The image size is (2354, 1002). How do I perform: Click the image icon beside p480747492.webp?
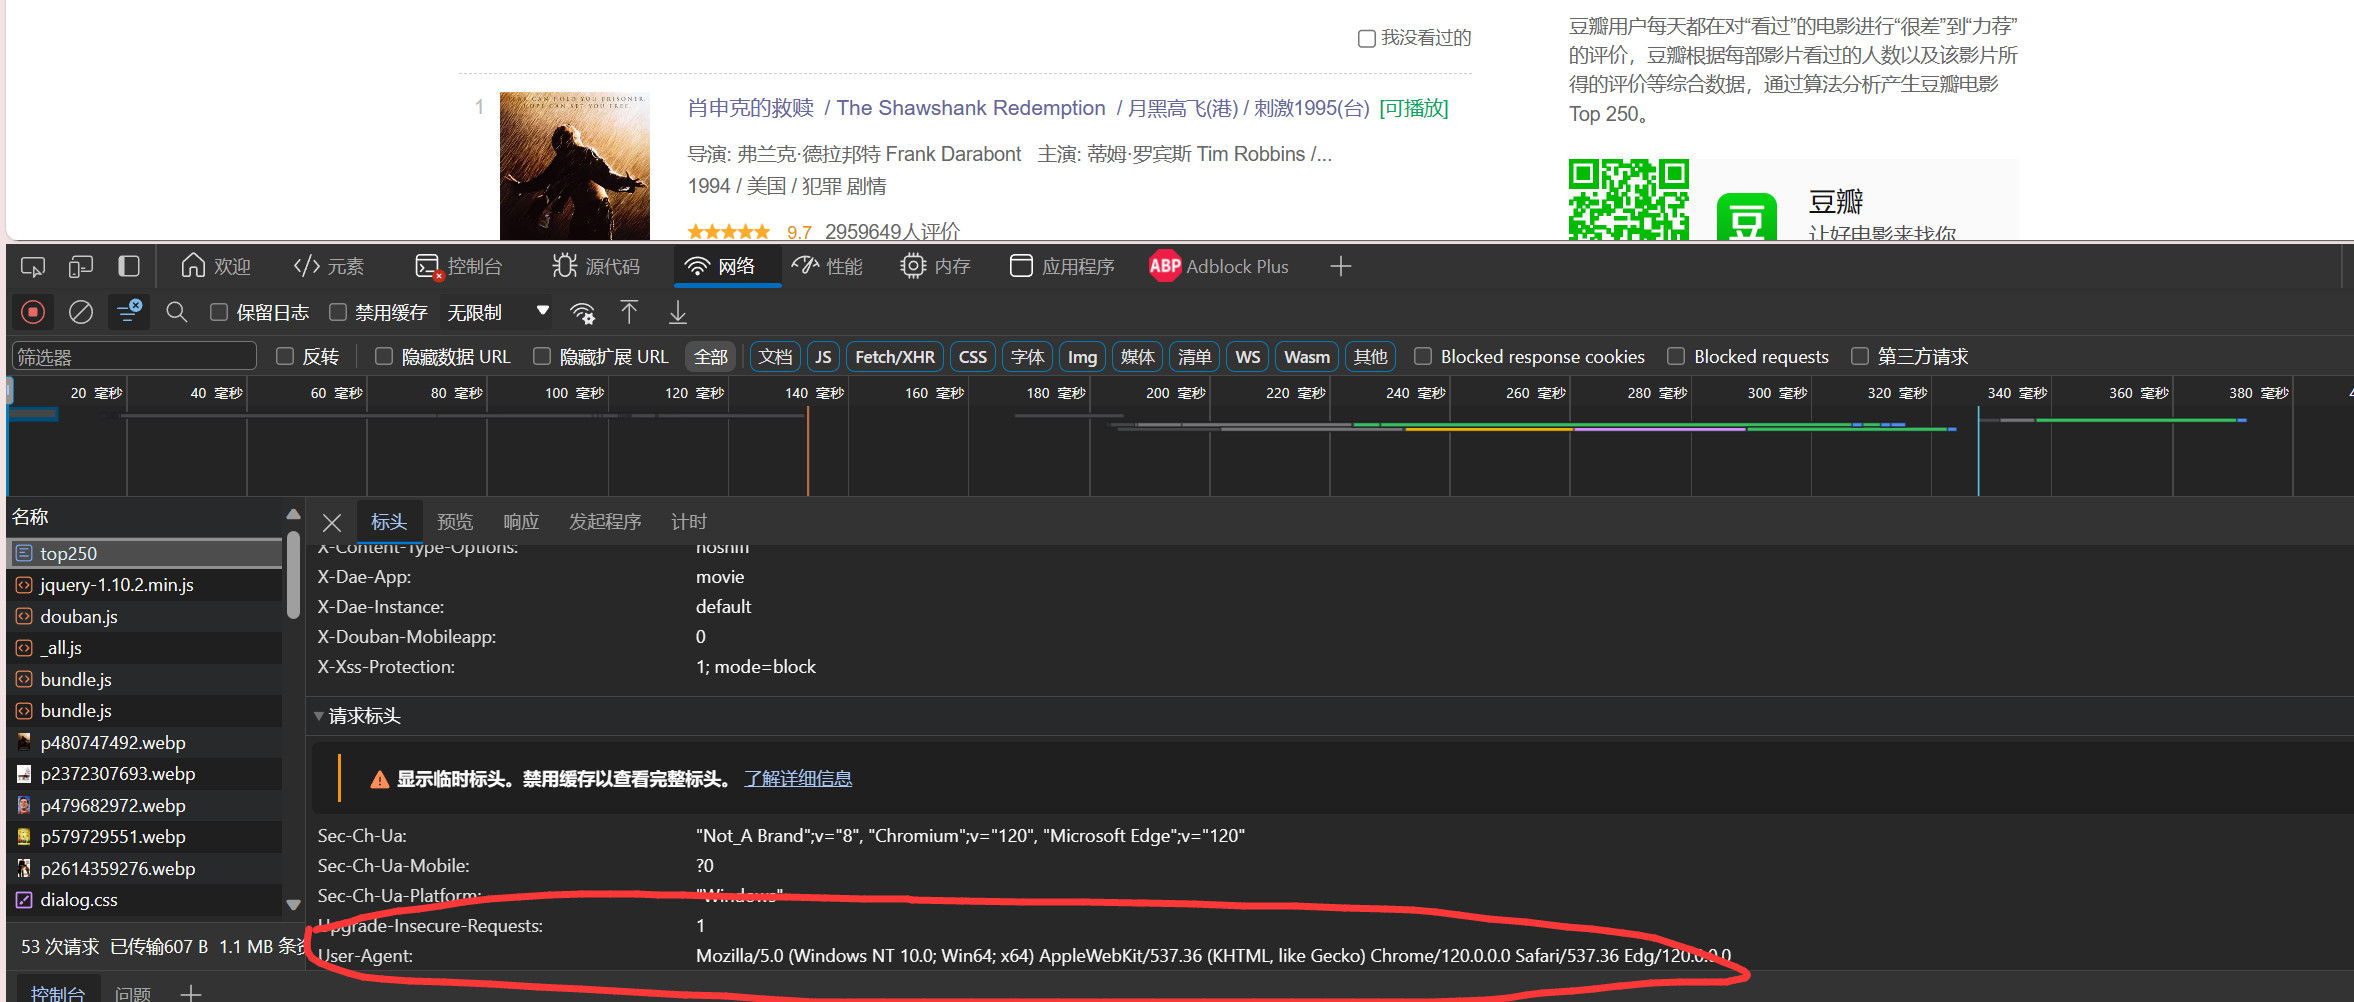(x=24, y=742)
